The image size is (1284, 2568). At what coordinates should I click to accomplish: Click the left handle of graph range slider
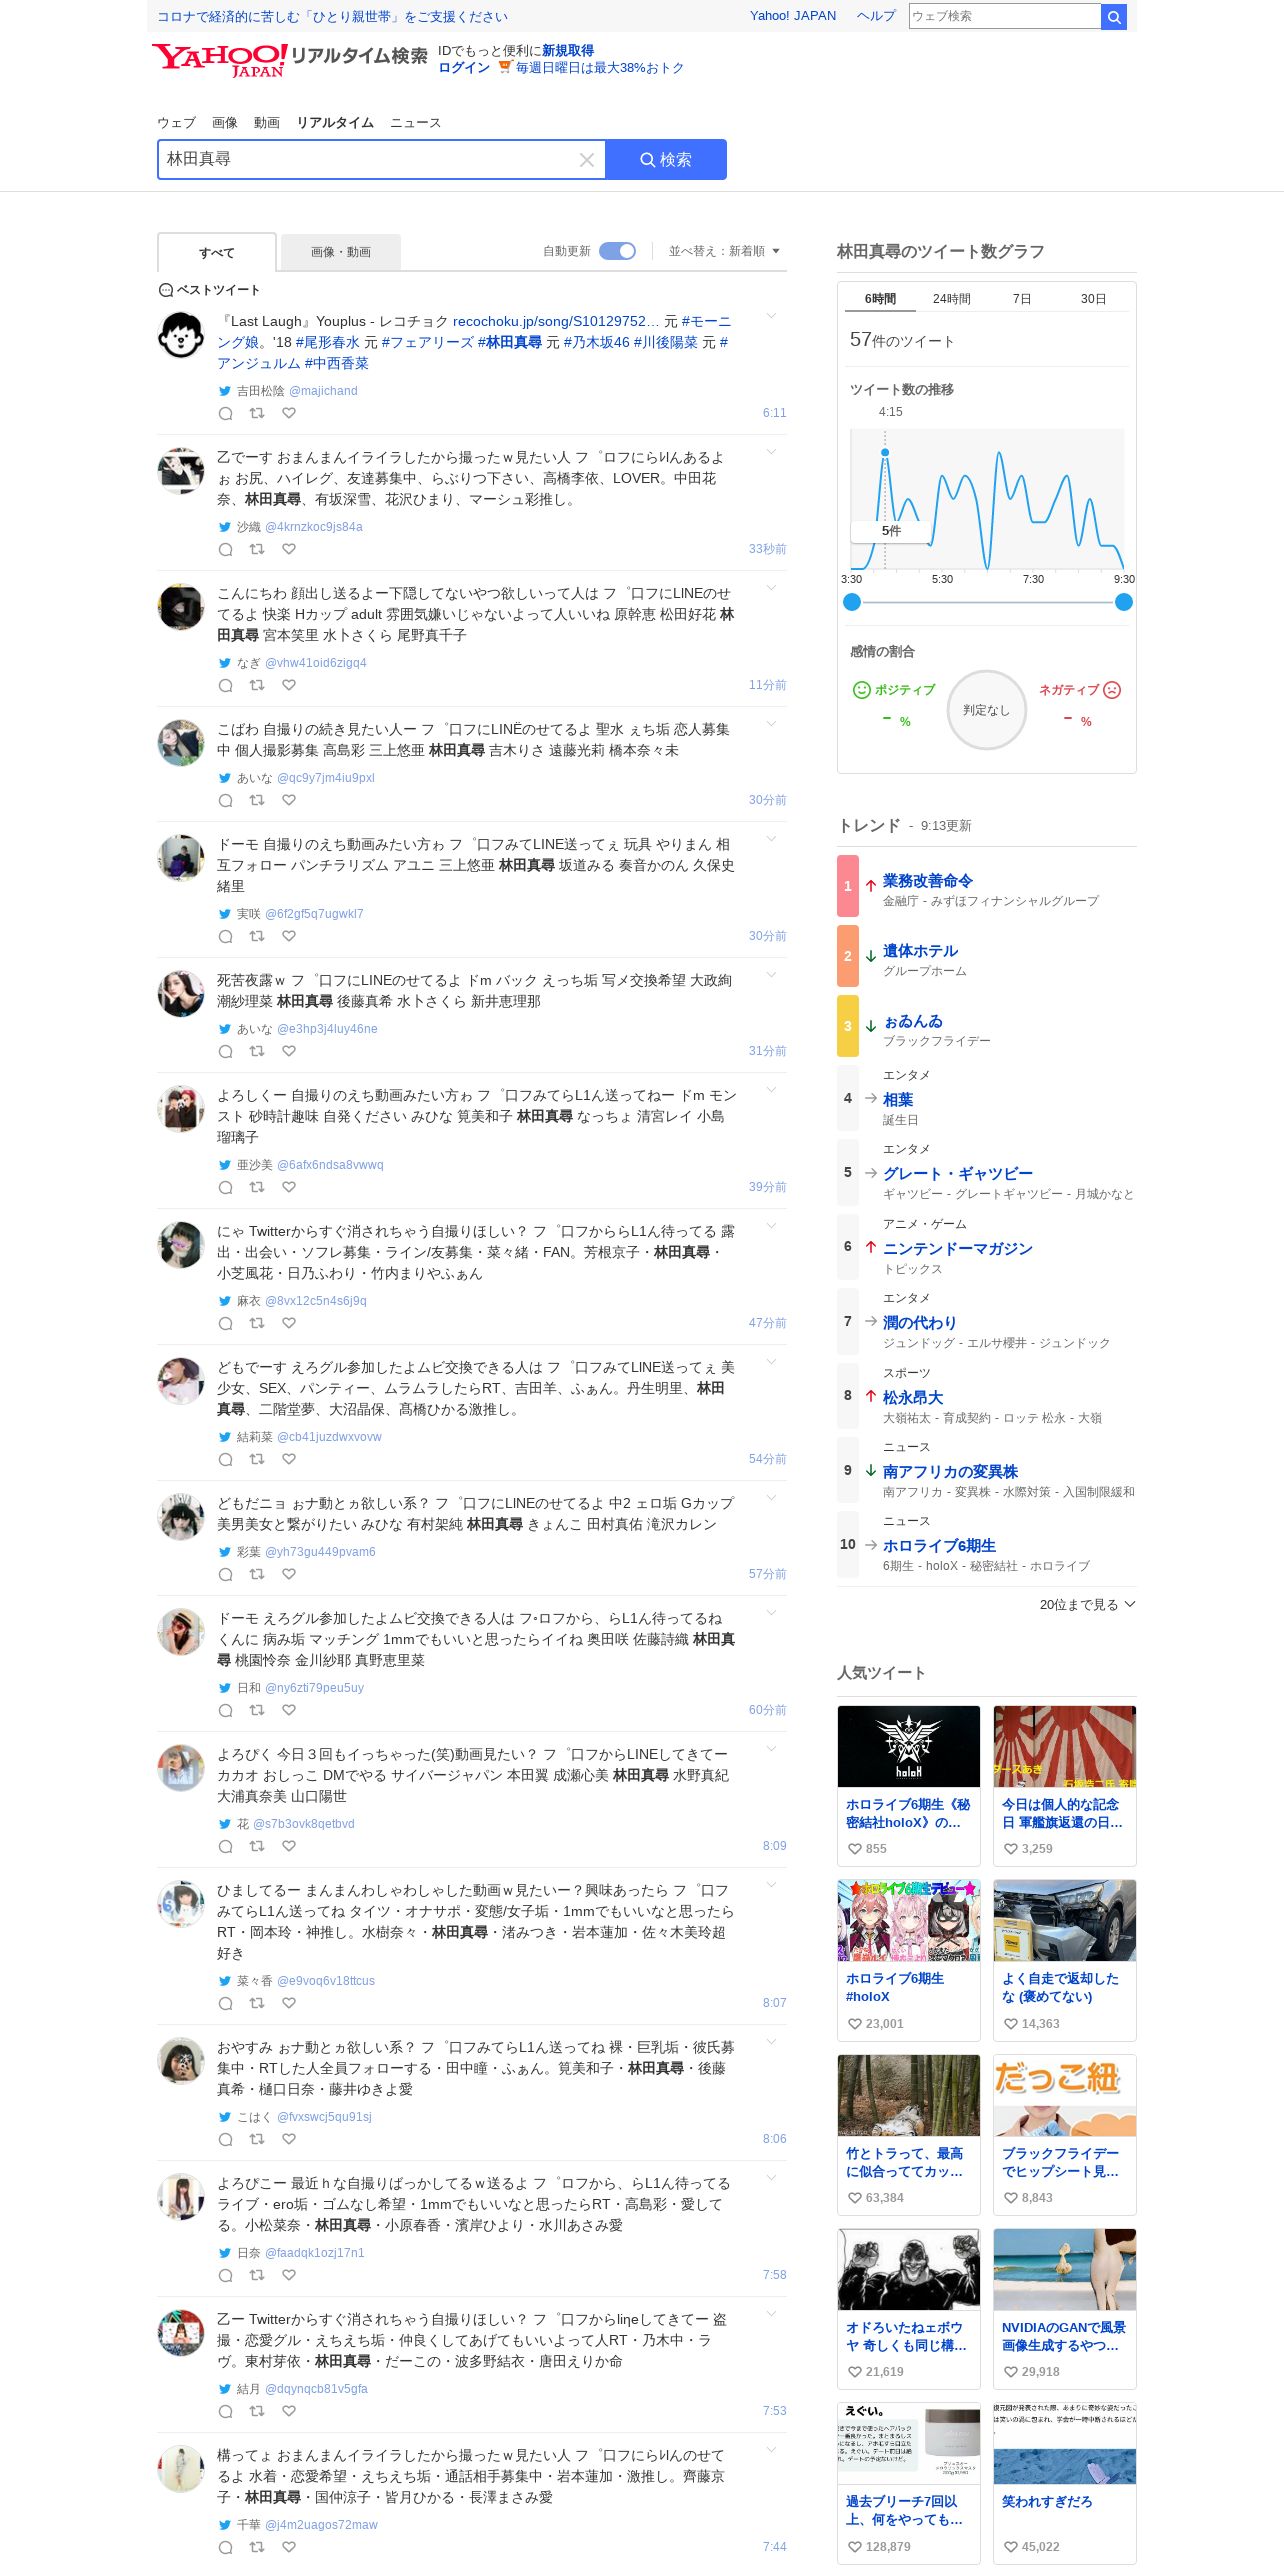tap(851, 602)
